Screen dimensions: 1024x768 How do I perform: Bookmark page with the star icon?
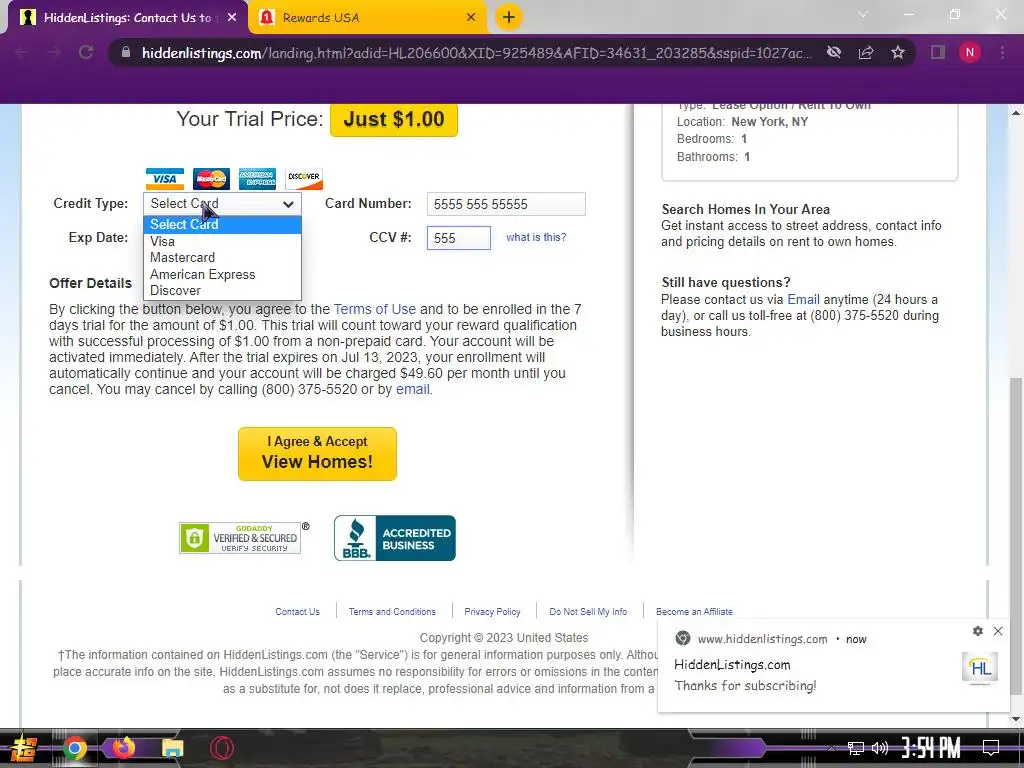point(898,52)
